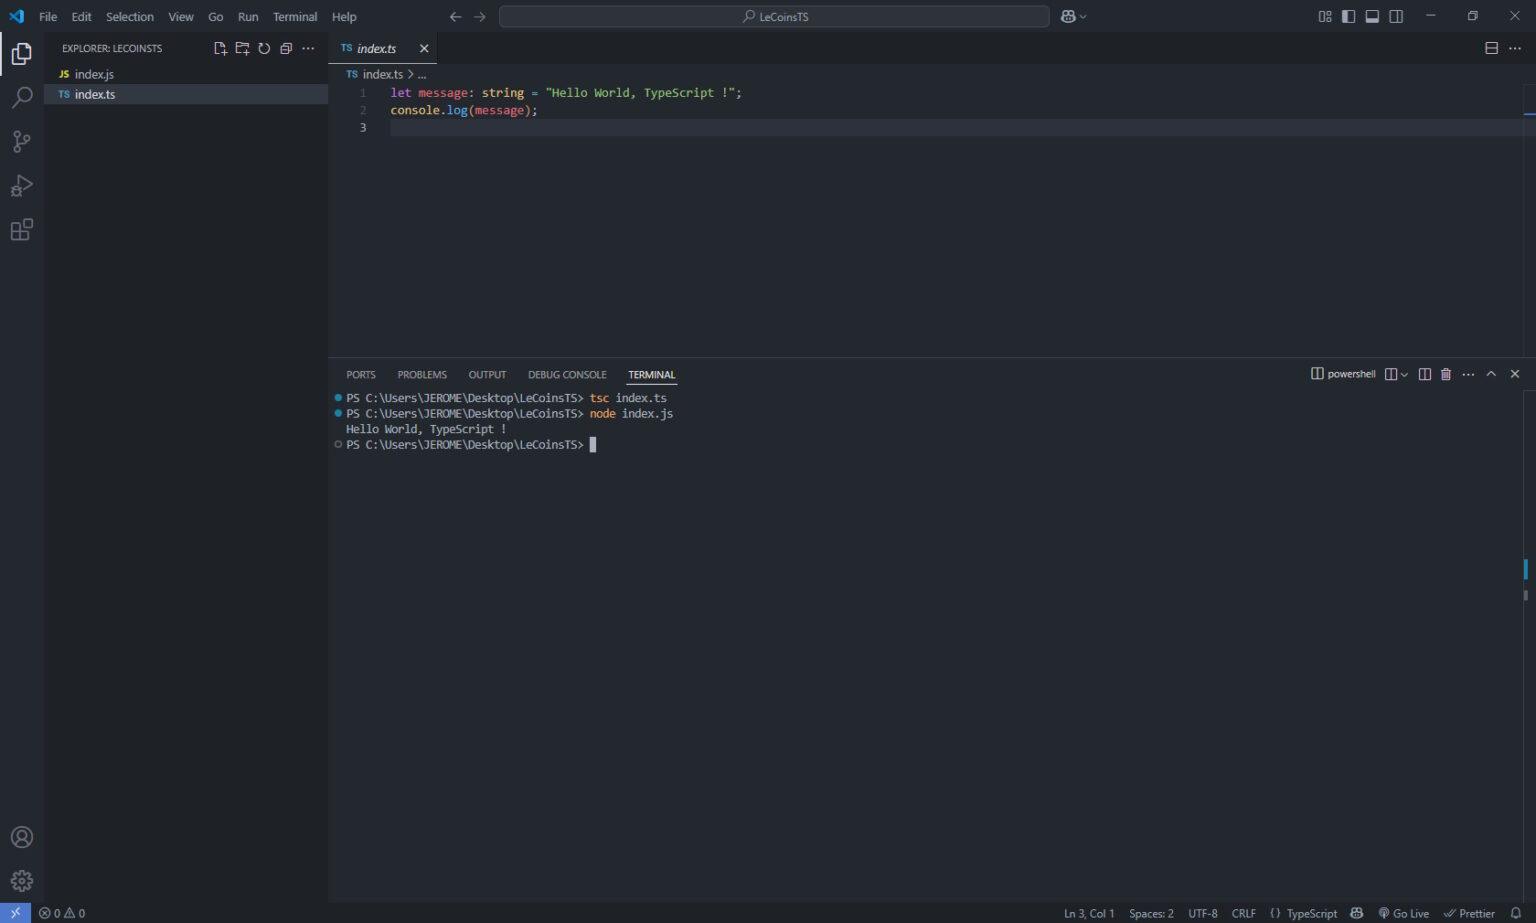Viewport: 1536px width, 923px height.
Task: Open the Search view
Action: [x=21, y=97]
